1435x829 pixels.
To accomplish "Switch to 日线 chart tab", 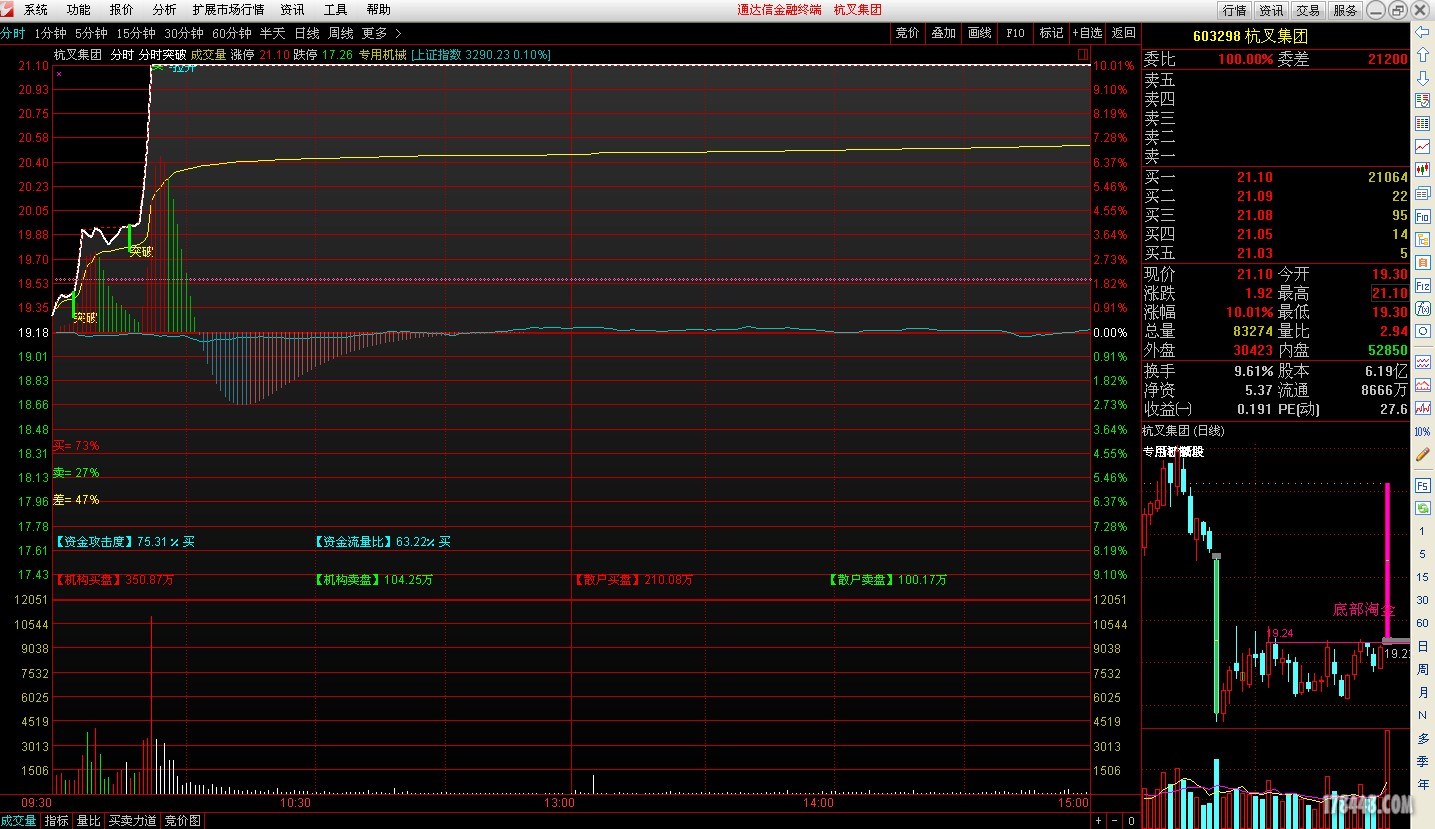I will pos(306,33).
